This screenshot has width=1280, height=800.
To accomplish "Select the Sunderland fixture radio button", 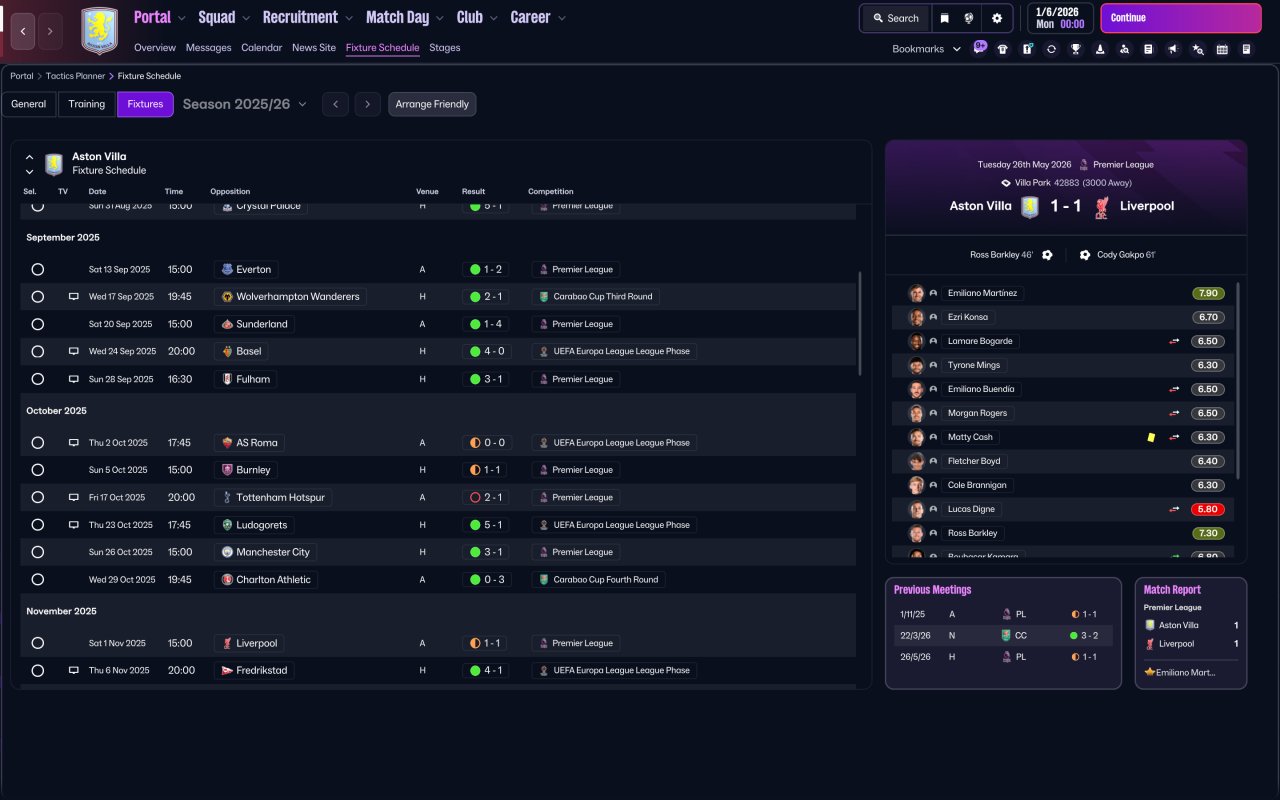I will point(37,324).
